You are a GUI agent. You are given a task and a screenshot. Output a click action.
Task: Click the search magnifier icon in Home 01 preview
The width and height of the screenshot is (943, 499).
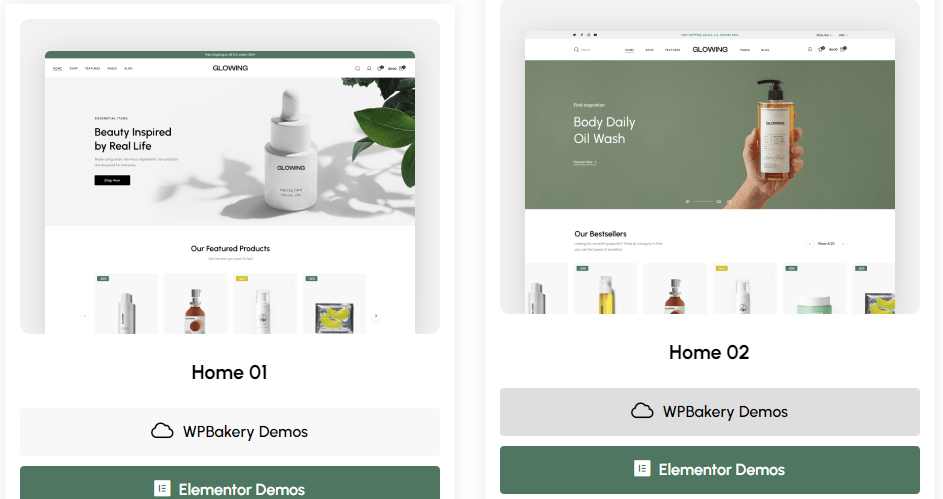tap(357, 69)
